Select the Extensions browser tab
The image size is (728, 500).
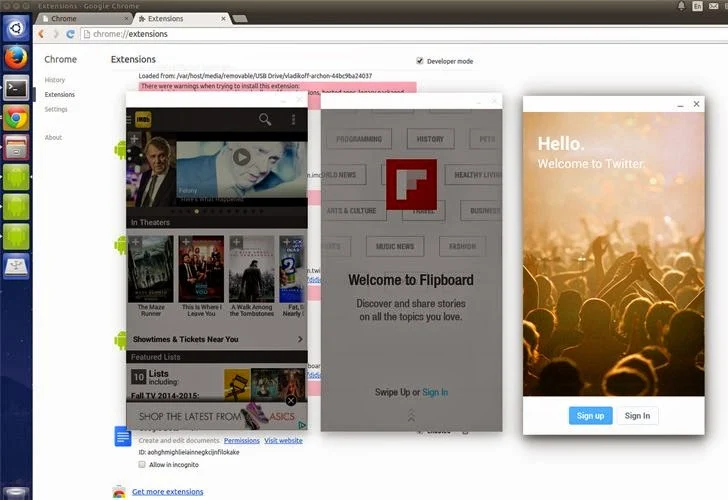(x=181, y=19)
